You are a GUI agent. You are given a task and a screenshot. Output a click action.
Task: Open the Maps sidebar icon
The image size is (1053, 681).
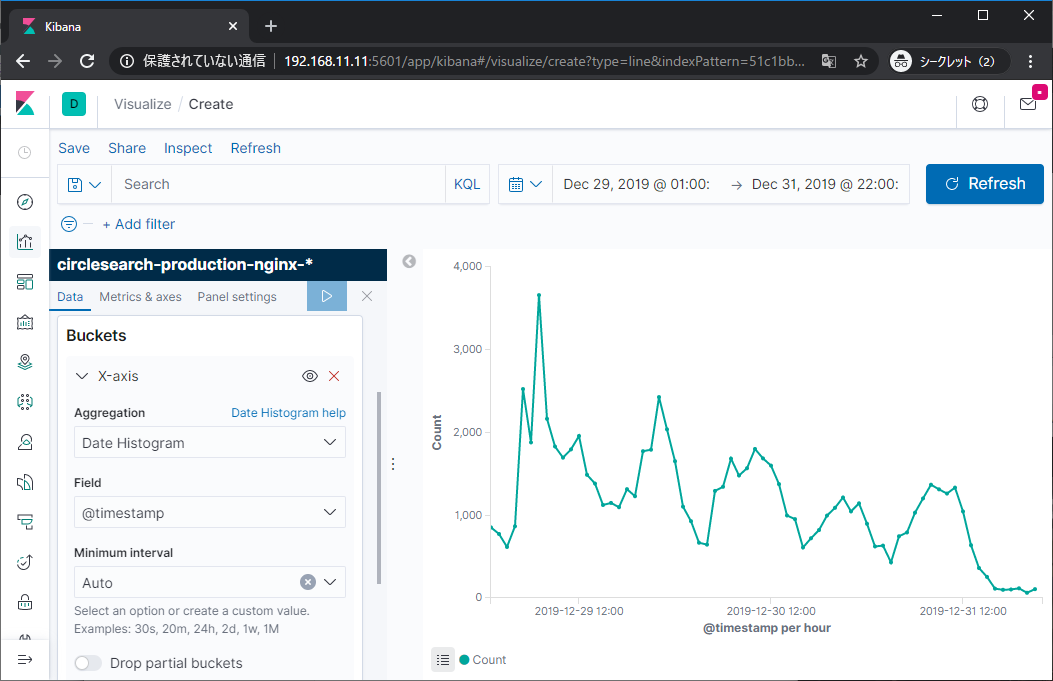point(25,362)
